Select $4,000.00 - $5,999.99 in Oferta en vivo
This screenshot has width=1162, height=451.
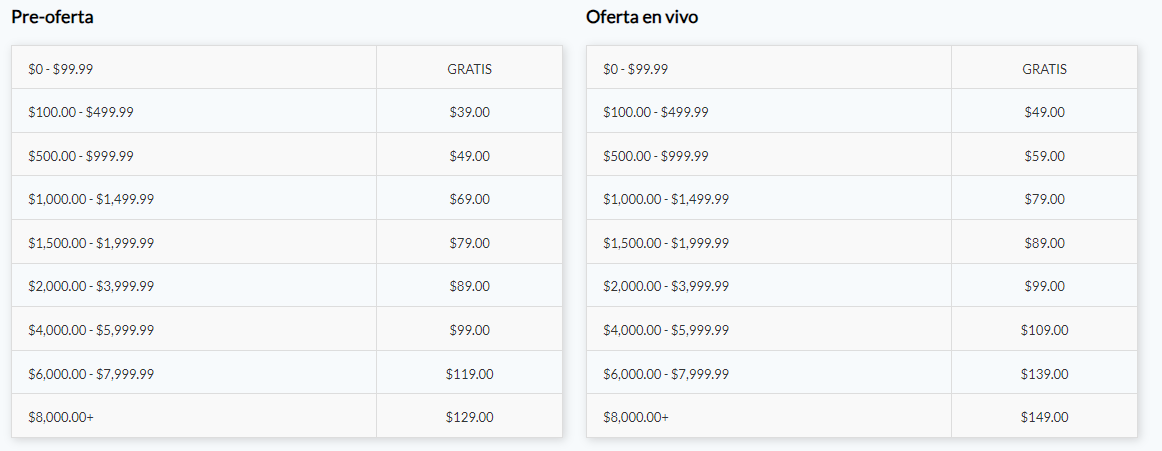point(665,330)
